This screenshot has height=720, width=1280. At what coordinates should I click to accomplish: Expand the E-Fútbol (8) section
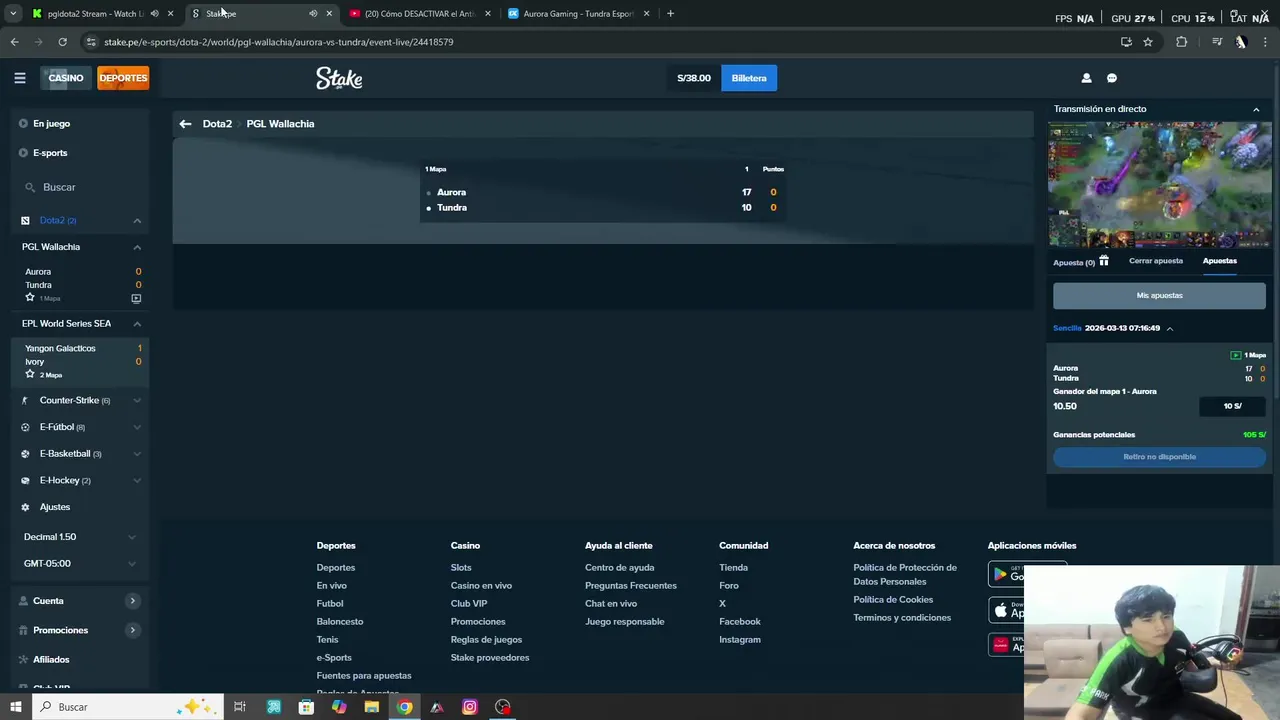[x=137, y=427]
